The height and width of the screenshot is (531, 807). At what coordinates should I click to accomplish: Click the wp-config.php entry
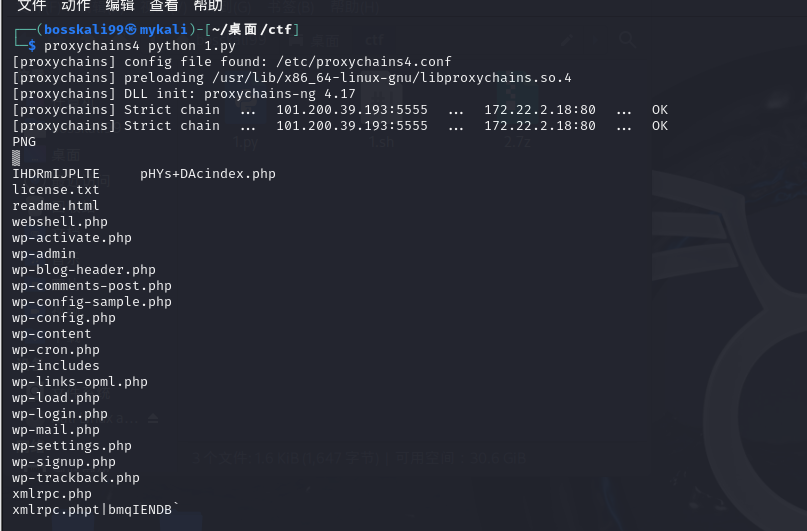[64, 318]
